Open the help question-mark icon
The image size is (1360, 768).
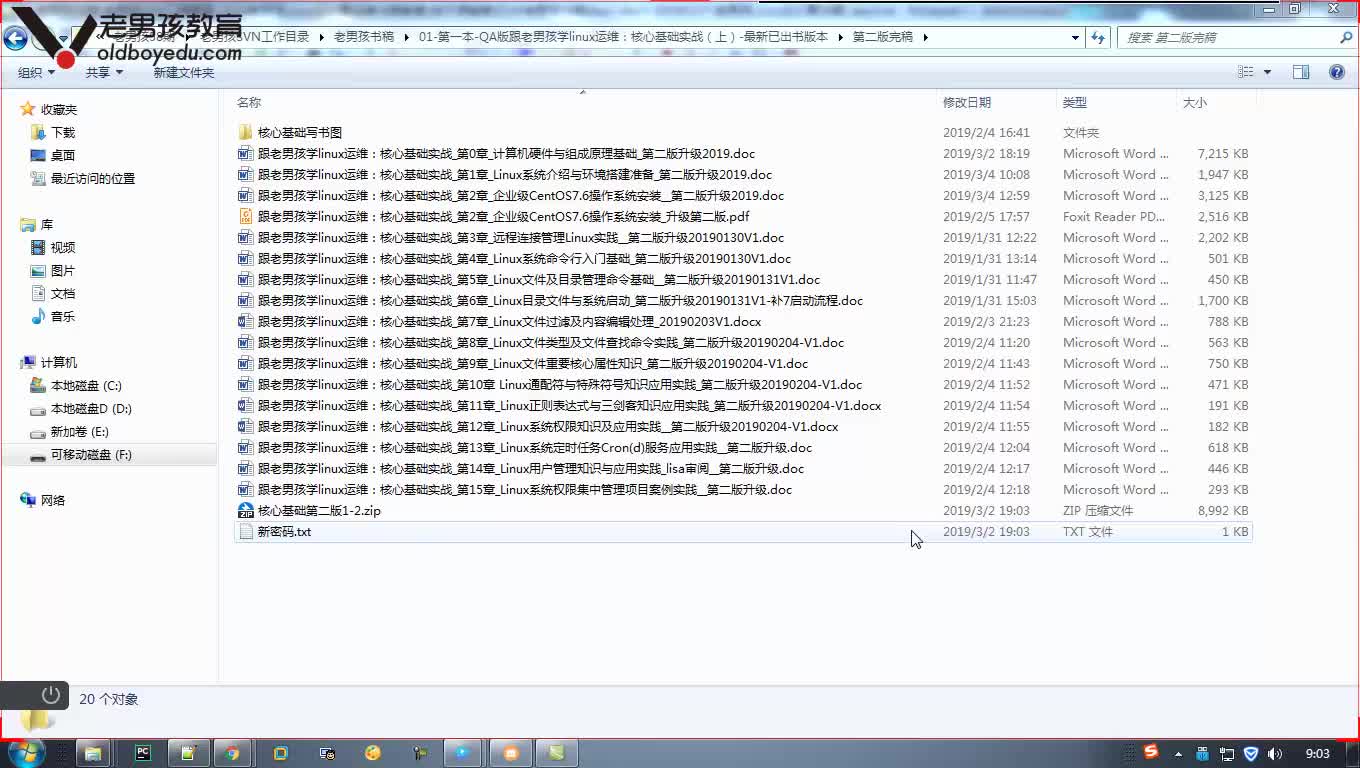[1336, 72]
